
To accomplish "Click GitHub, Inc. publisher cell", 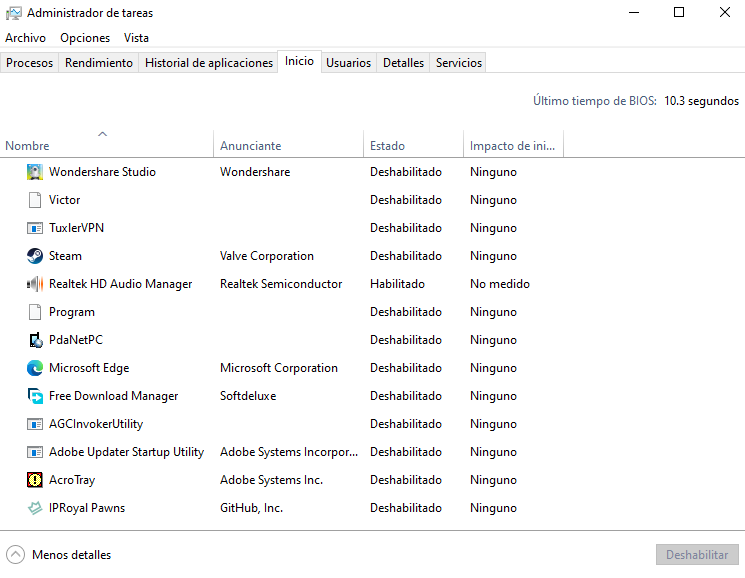I will pos(251,508).
